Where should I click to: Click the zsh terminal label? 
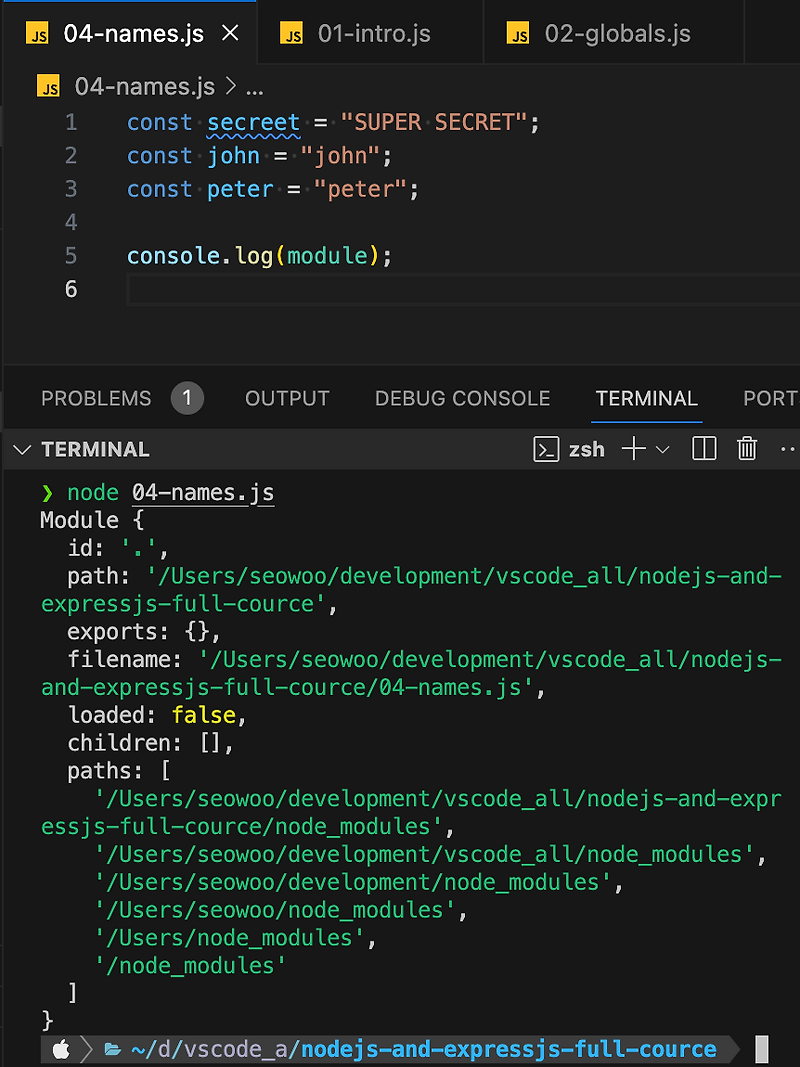tap(586, 450)
